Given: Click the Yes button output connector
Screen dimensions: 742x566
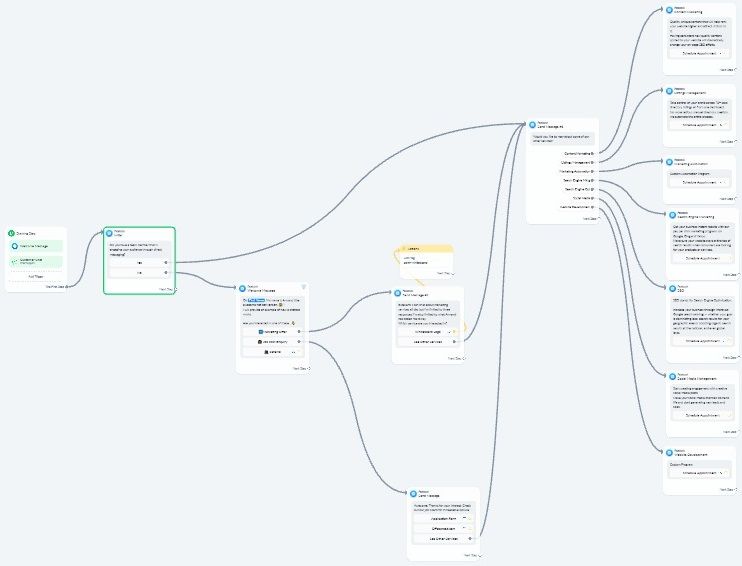Looking at the screenshot, I should (166, 262).
